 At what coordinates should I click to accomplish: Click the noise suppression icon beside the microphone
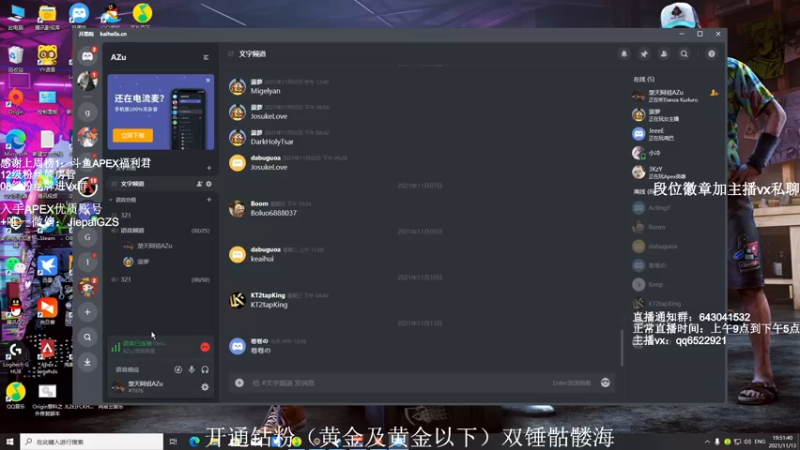[178, 369]
